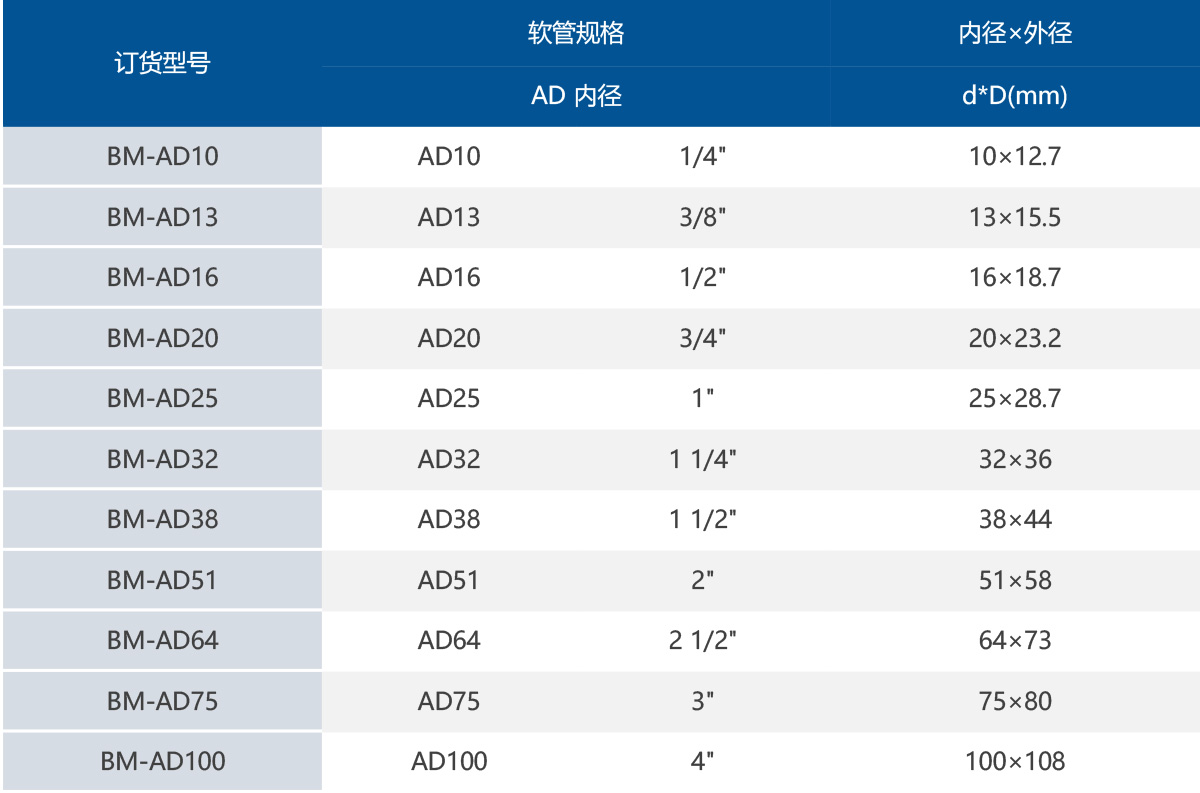The height and width of the screenshot is (793, 1200).
Task: Select the 2 1/2" size cell
Action: pyautogui.click(x=703, y=640)
